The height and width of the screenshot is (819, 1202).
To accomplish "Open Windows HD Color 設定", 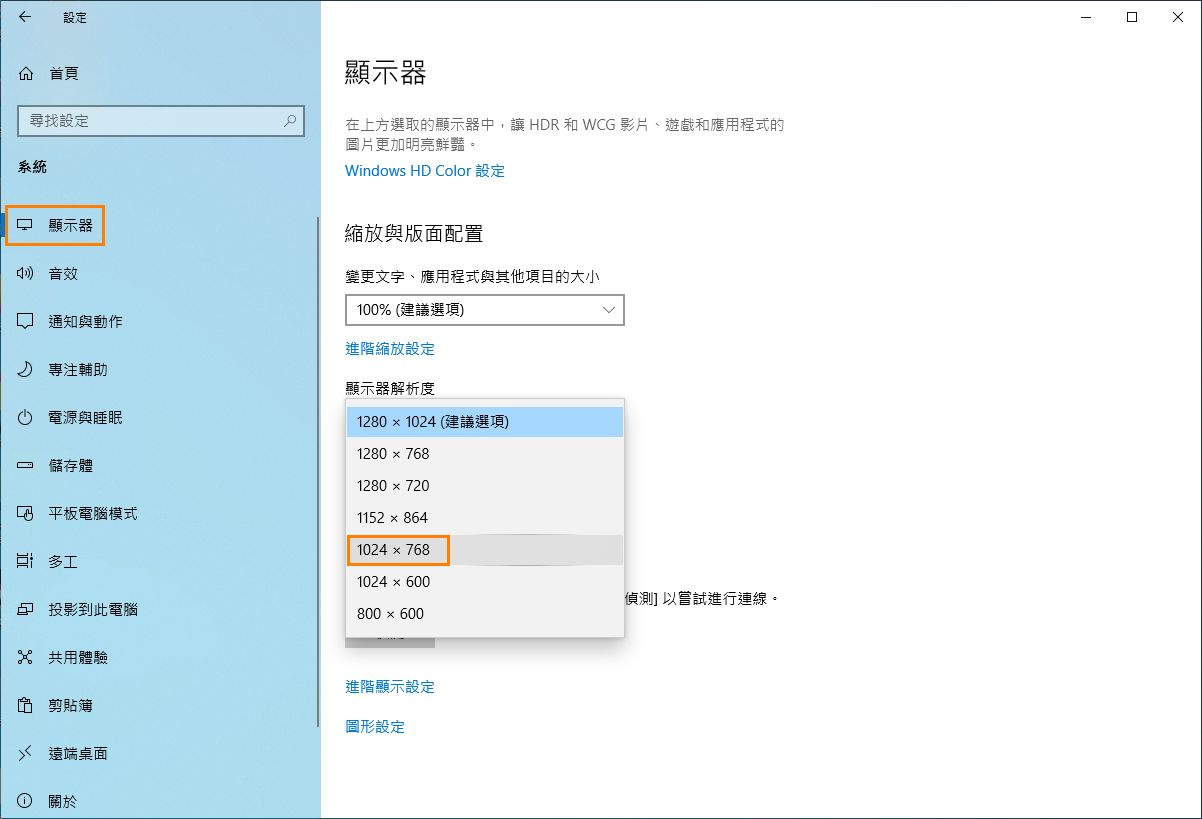I will point(424,171).
